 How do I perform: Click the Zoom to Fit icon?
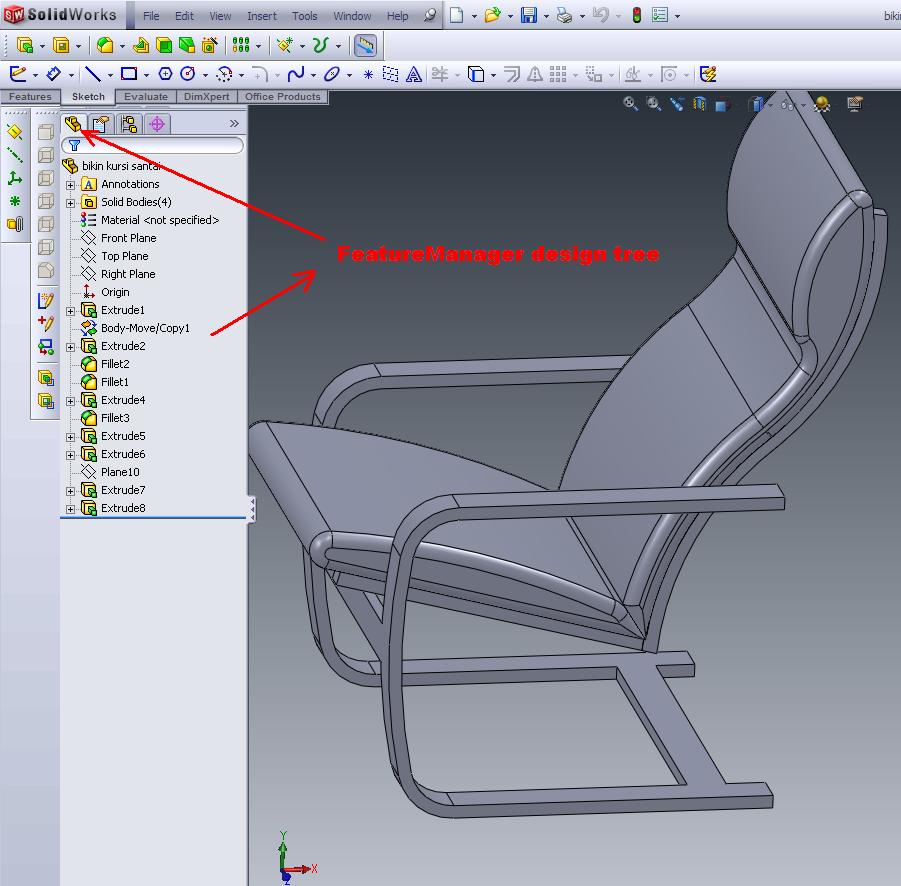click(x=628, y=103)
